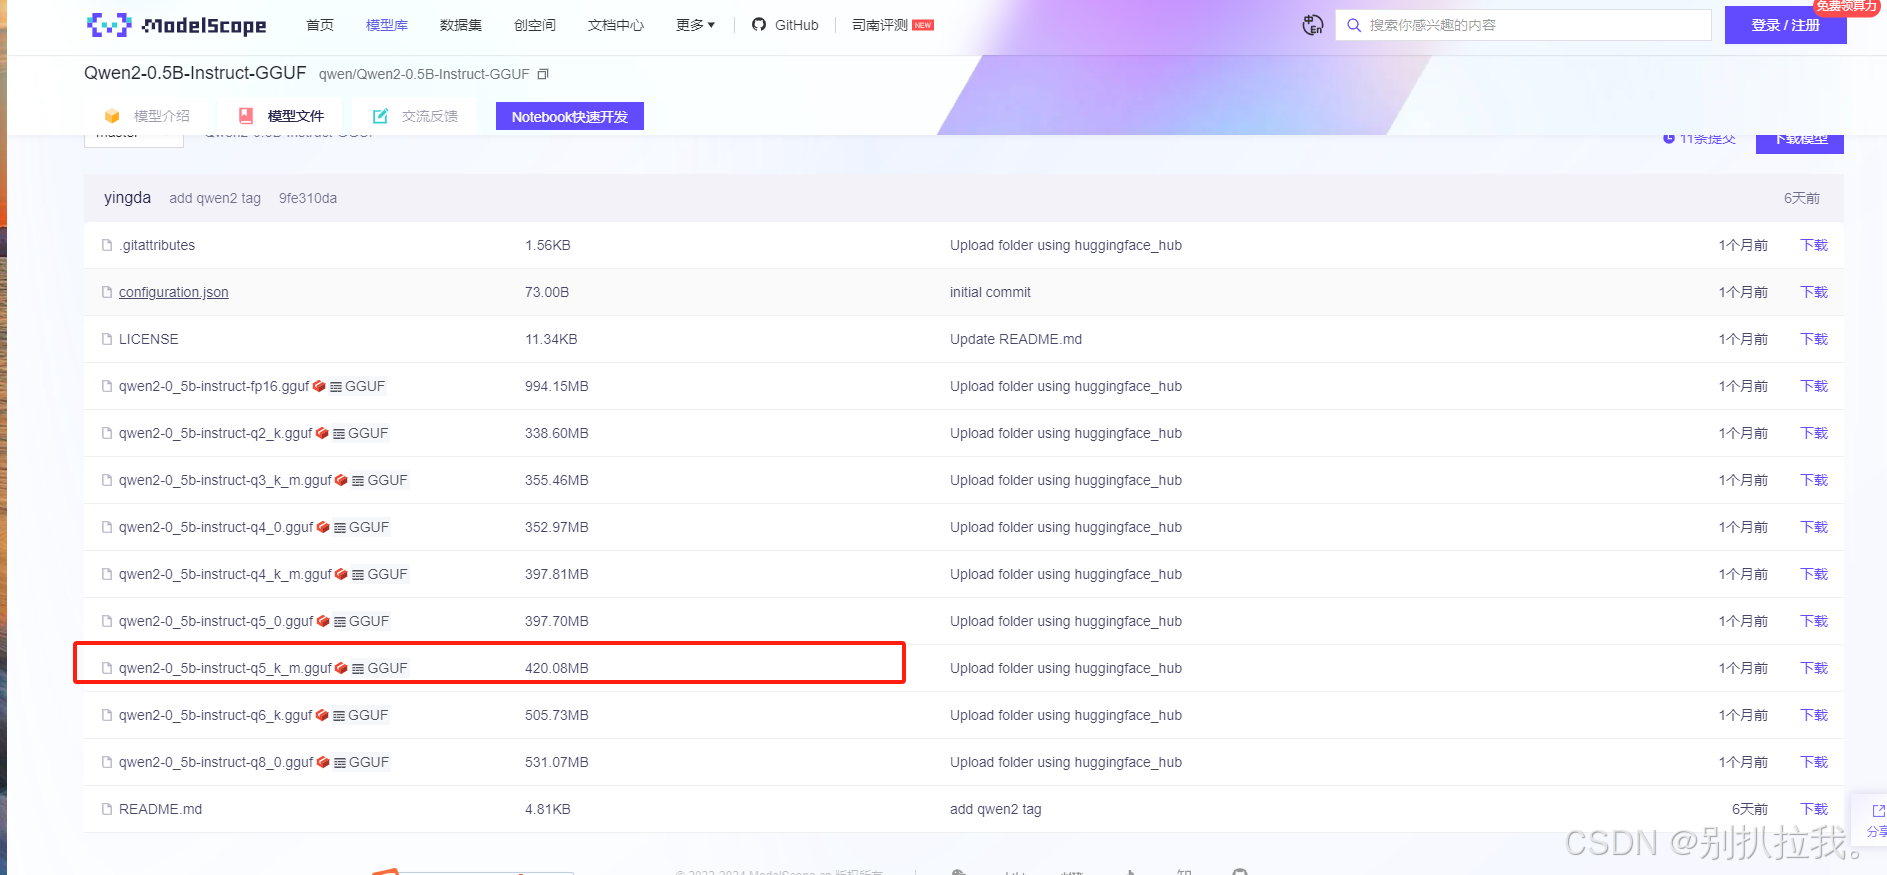Open the qwen2-0_5b-instruct-q5_k_m.gguf file
The width and height of the screenshot is (1887, 875).
point(225,668)
